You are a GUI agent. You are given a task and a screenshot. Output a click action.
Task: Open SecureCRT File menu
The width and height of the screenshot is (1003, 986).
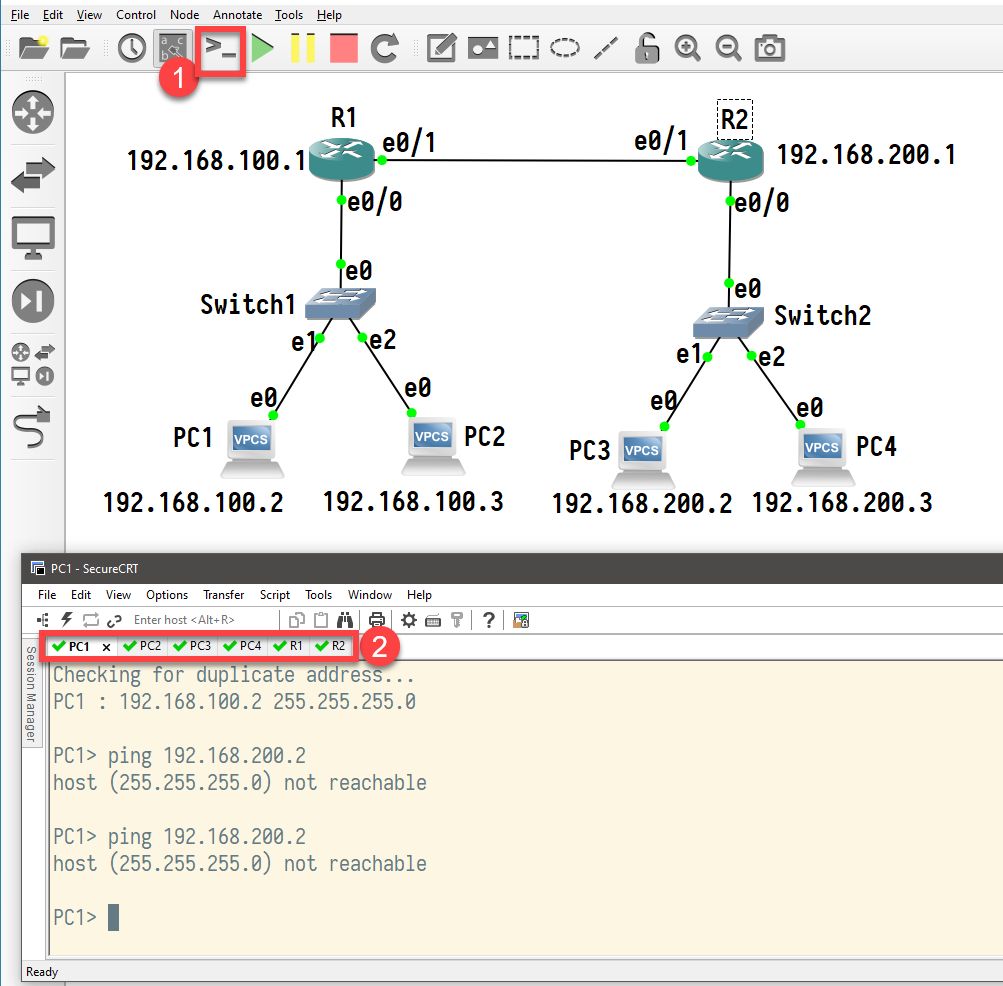coord(47,594)
